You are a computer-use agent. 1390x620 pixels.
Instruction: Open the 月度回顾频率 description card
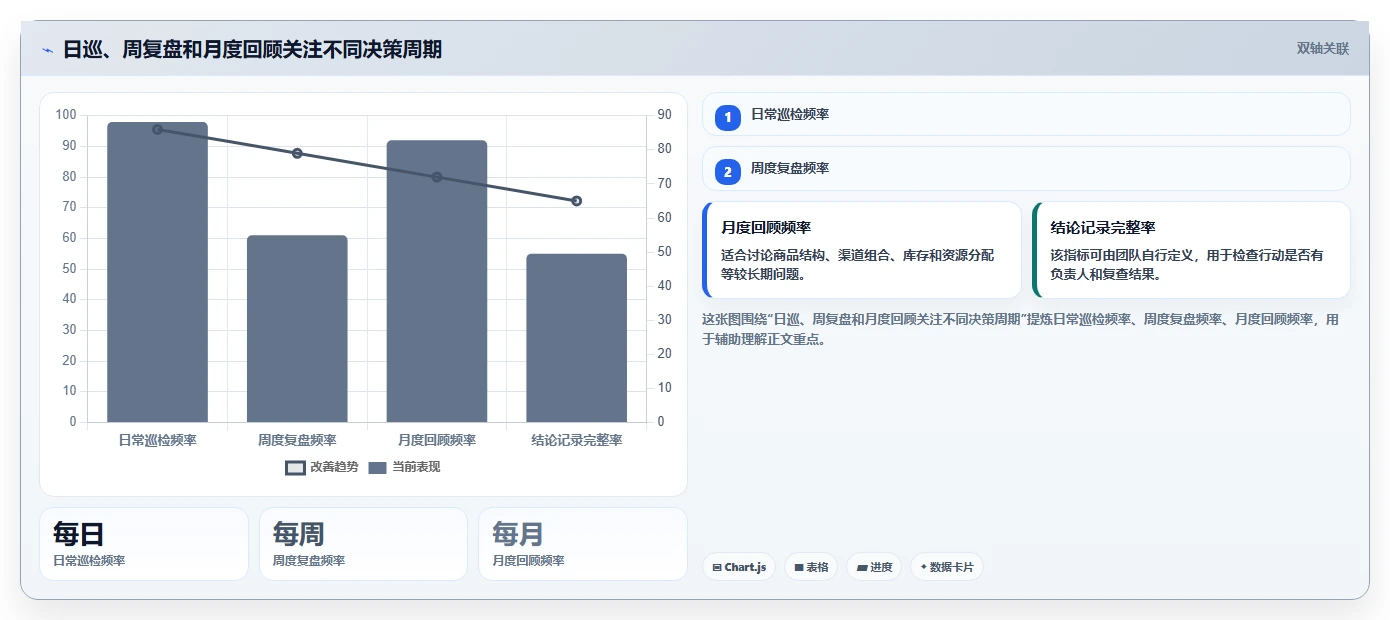[862, 250]
